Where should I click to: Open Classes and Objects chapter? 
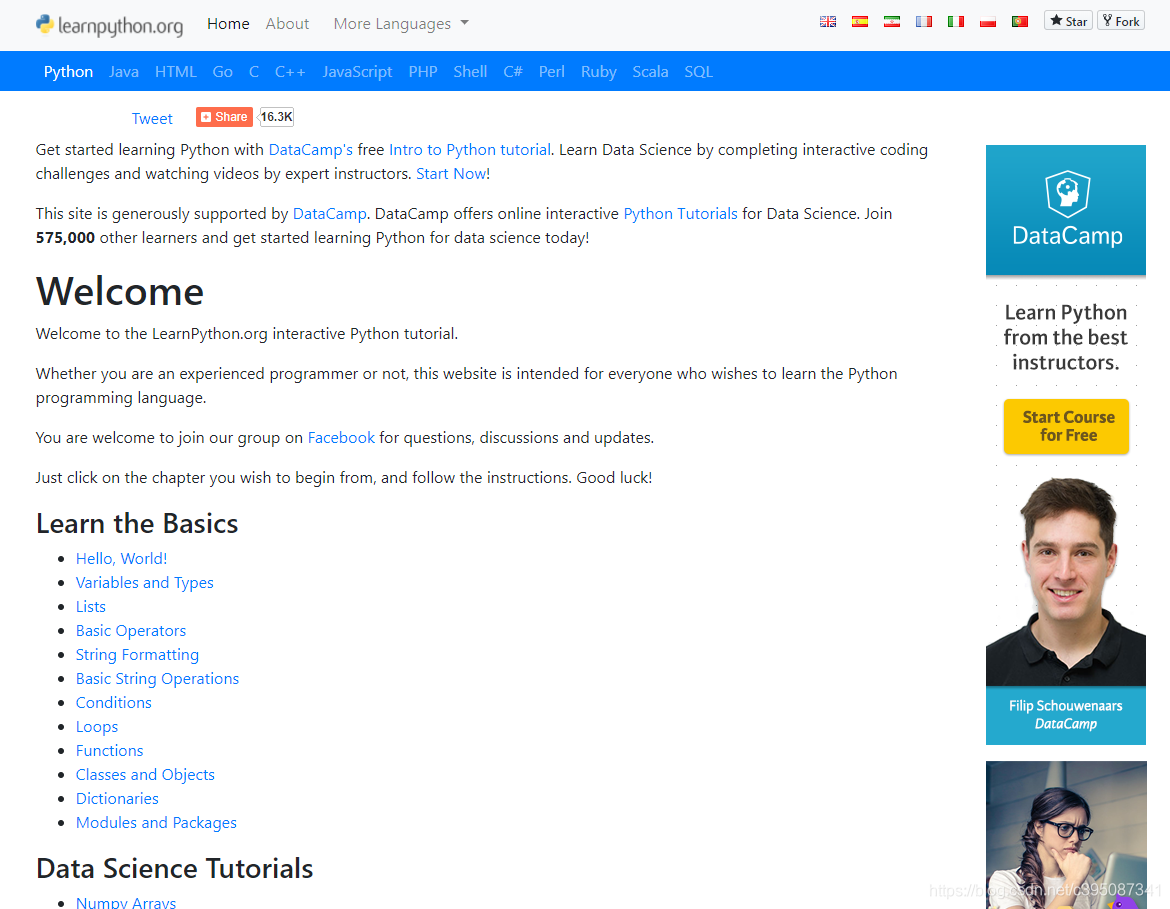146,775
